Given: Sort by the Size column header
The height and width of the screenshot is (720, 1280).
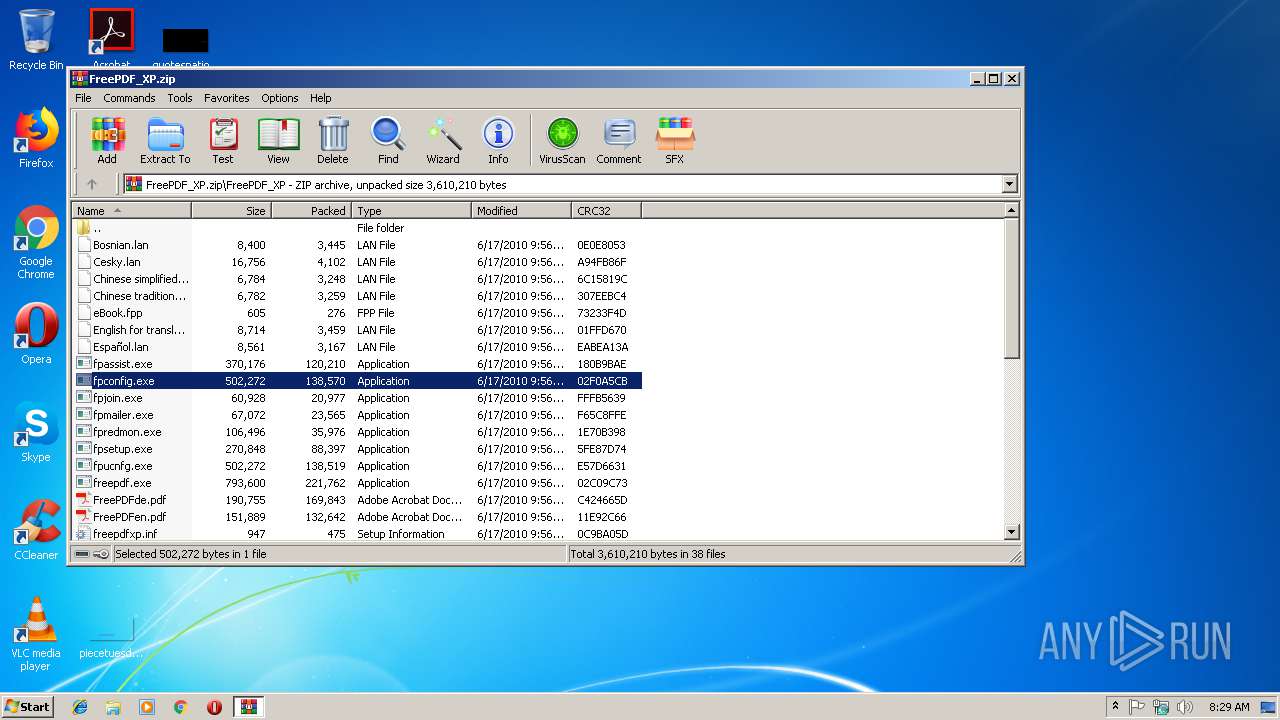Looking at the screenshot, I should (231, 211).
